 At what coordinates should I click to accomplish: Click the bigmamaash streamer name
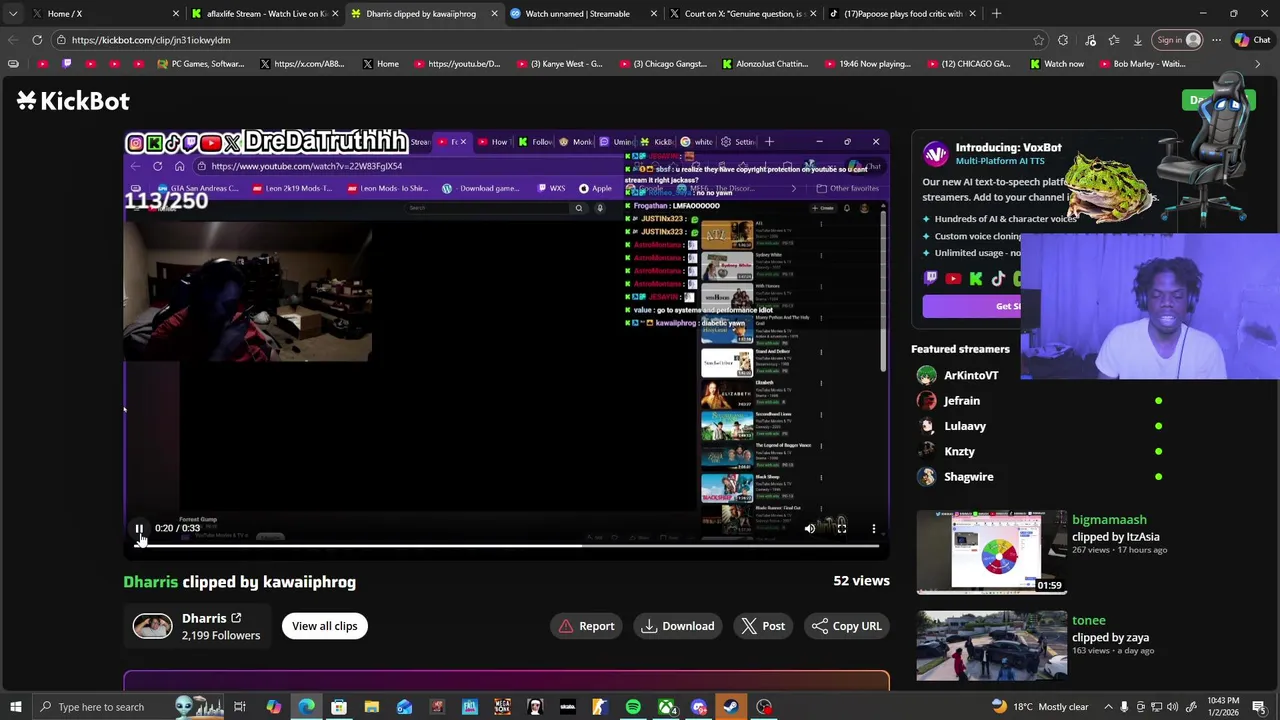pyautogui.click(x=1109, y=520)
